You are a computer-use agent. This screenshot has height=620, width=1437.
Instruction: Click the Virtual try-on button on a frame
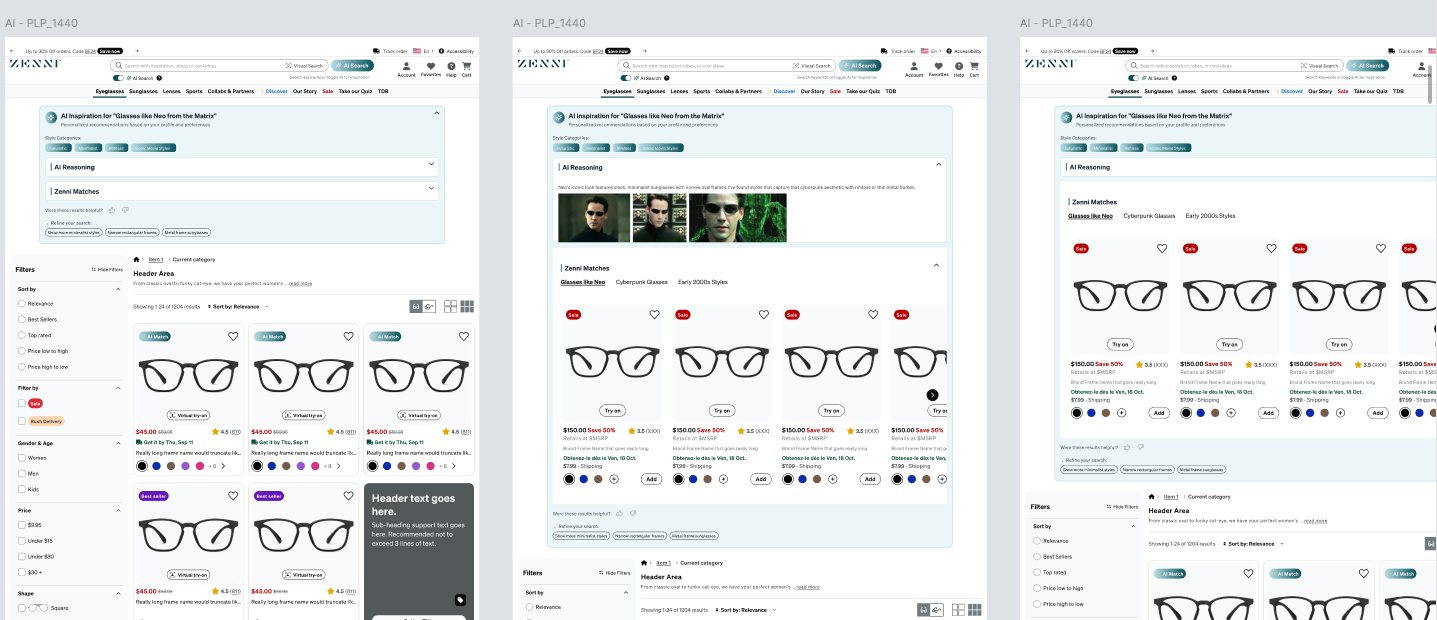point(188,414)
